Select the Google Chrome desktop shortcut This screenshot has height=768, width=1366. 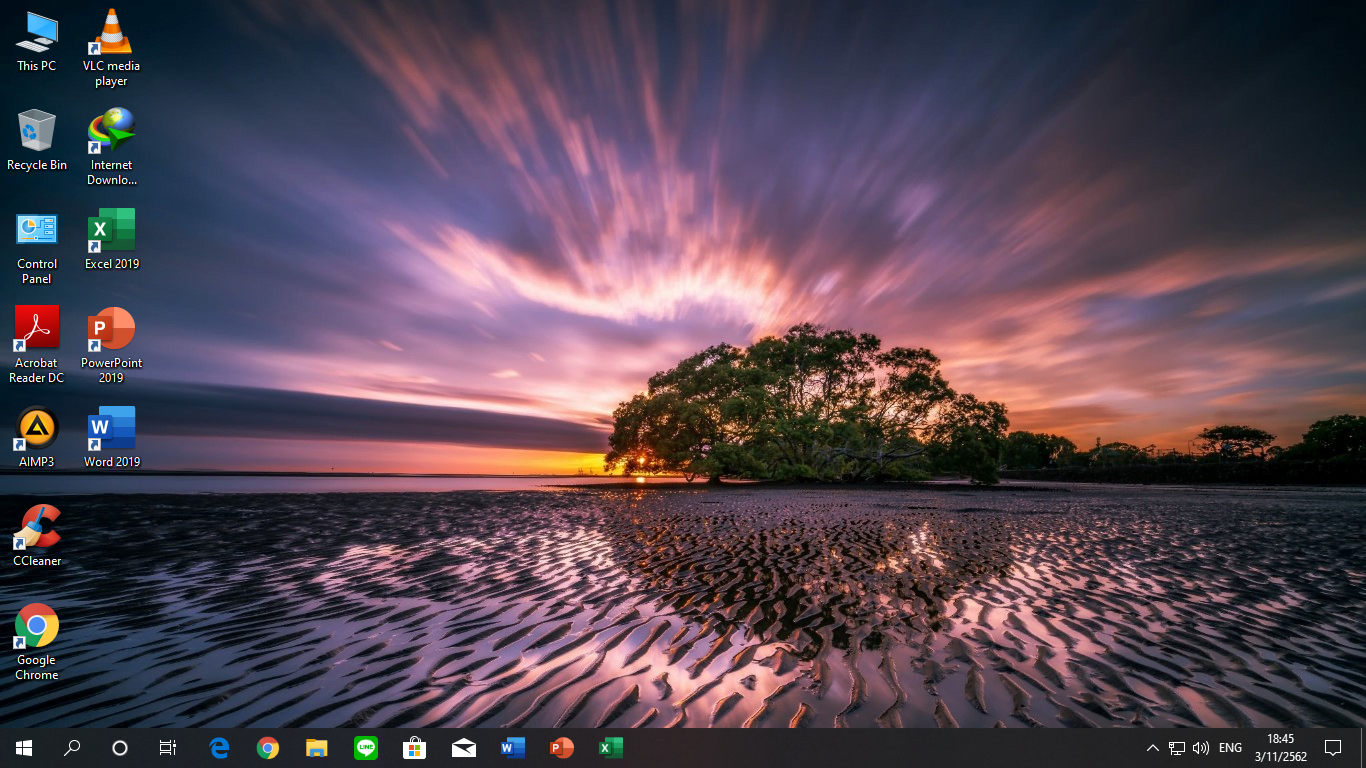click(37, 643)
